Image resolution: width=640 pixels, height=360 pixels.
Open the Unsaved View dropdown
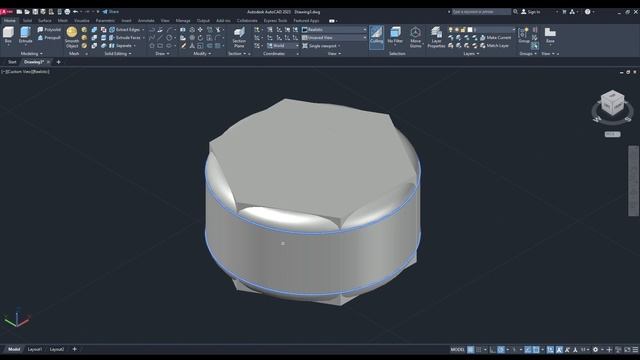point(334,38)
